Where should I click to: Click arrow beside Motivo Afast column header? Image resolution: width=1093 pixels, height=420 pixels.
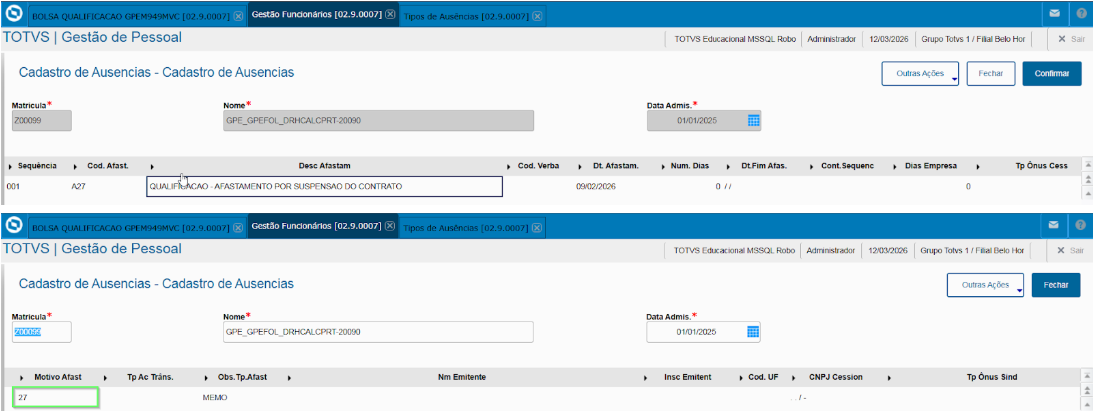pyautogui.click(x=21, y=377)
